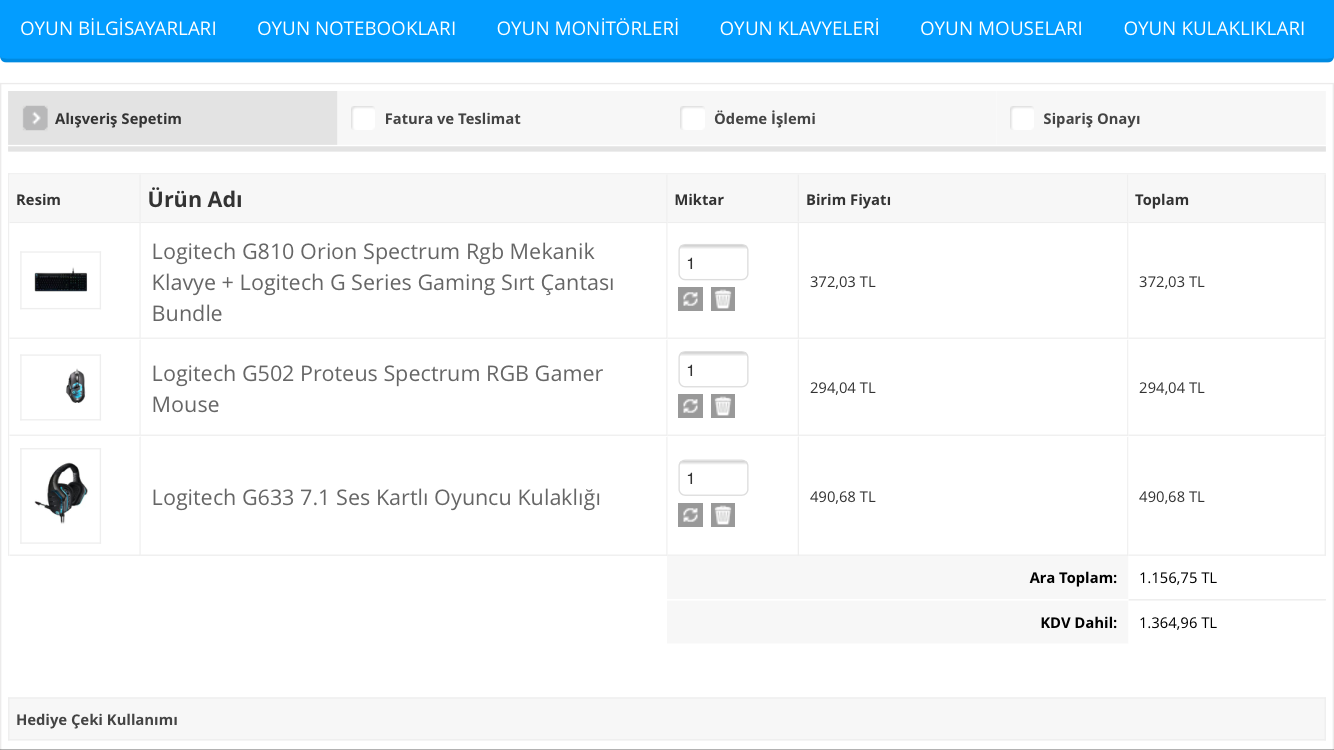Open the Logitech G810 Orion Spectrum product link
The width and height of the screenshot is (1334, 750).
383,282
